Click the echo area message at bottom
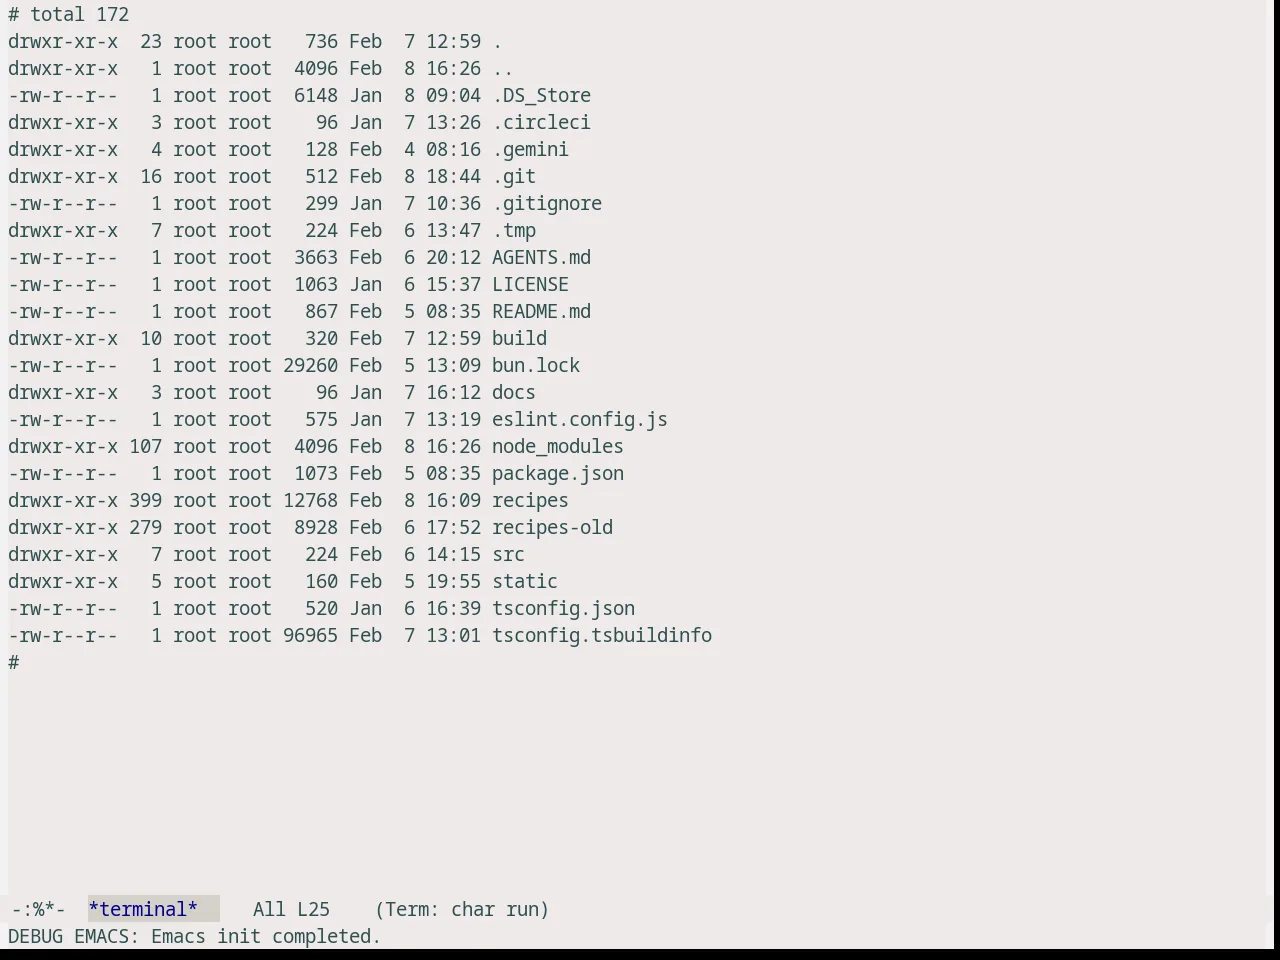Viewport: 1280px width, 960px height. tap(195, 937)
